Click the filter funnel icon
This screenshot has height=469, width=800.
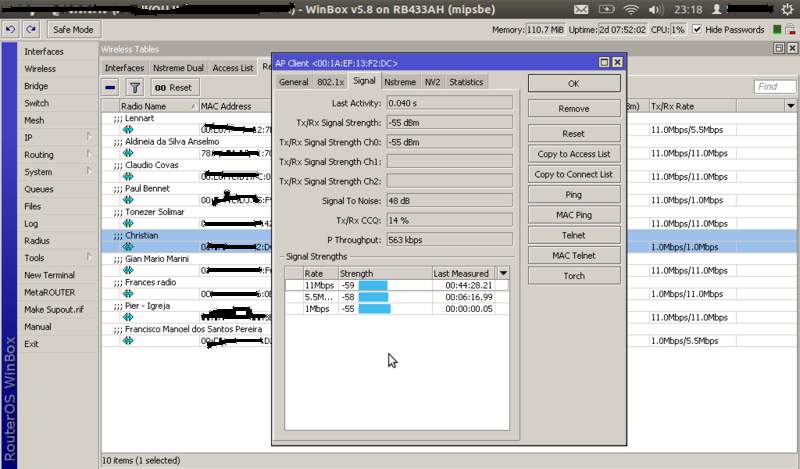(135, 87)
